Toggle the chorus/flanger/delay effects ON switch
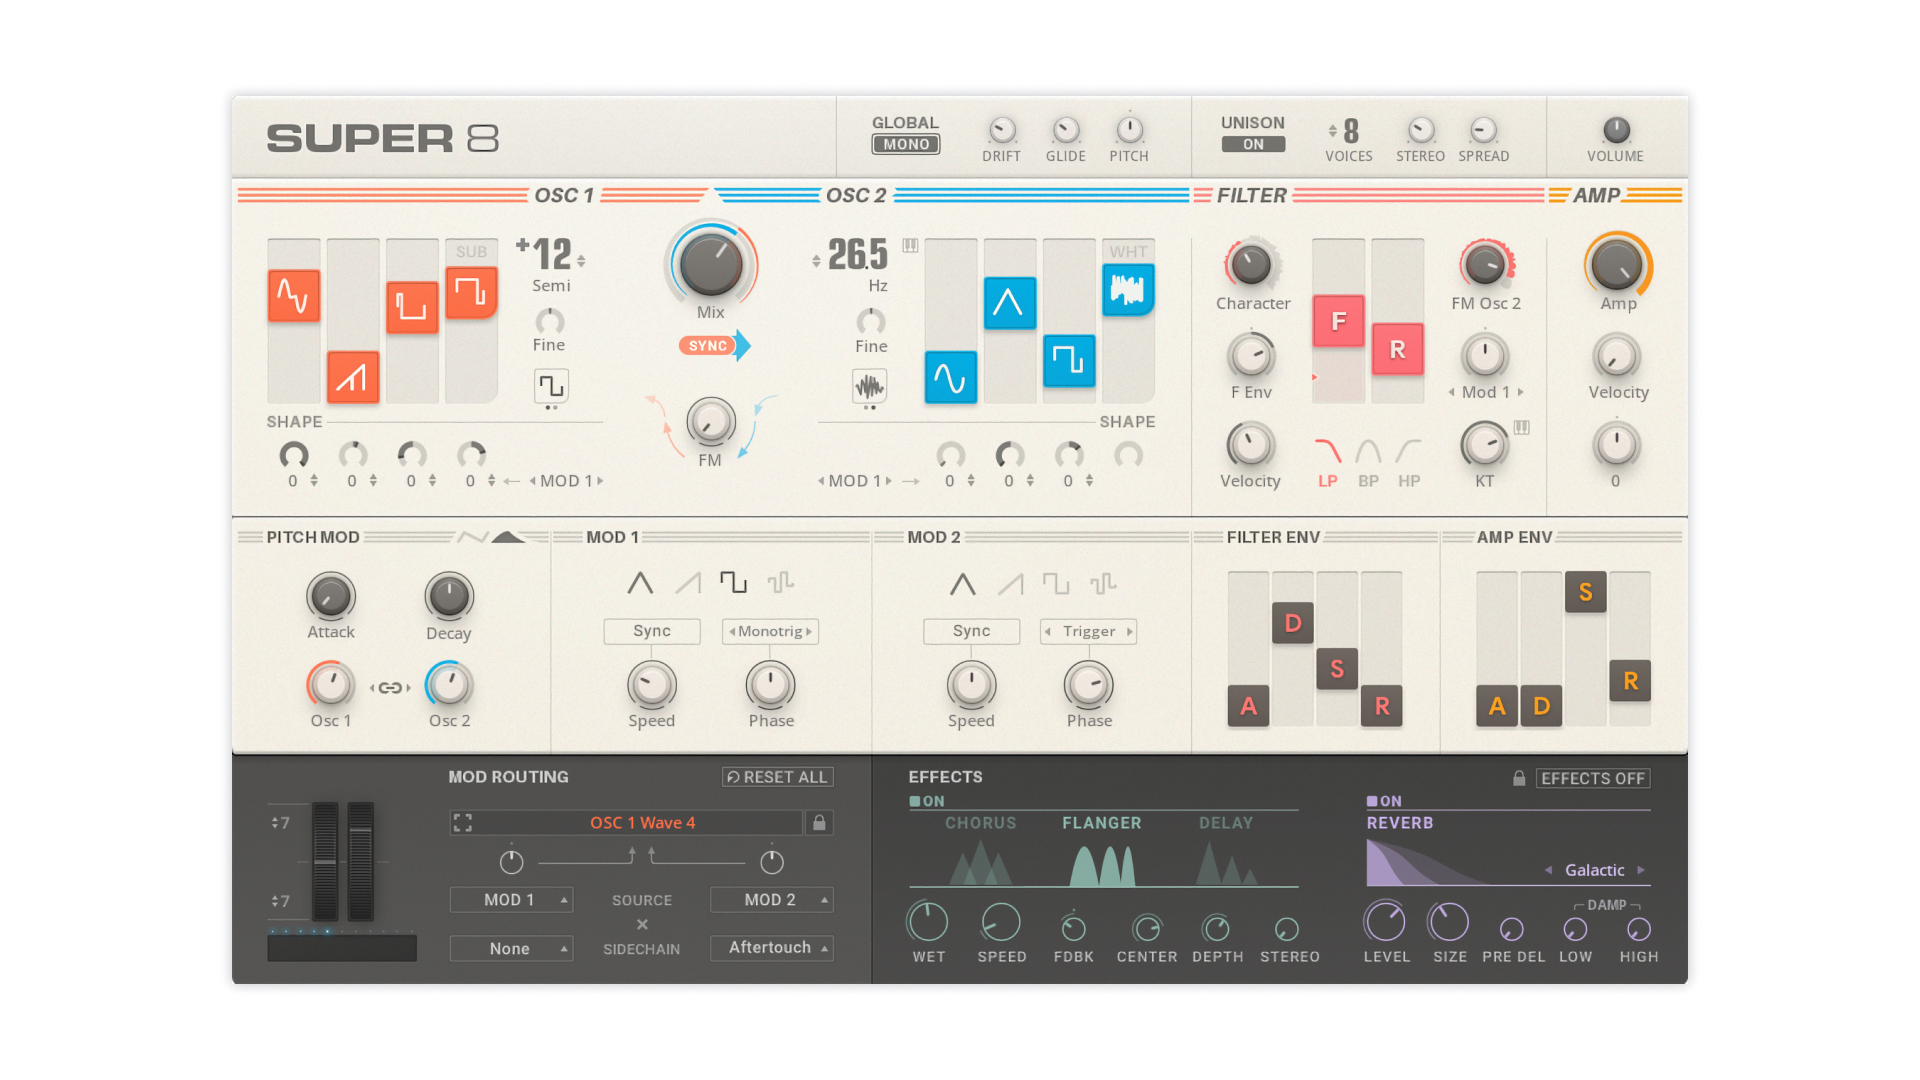This screenshot has height=1080, width=1920. point(927,801)
